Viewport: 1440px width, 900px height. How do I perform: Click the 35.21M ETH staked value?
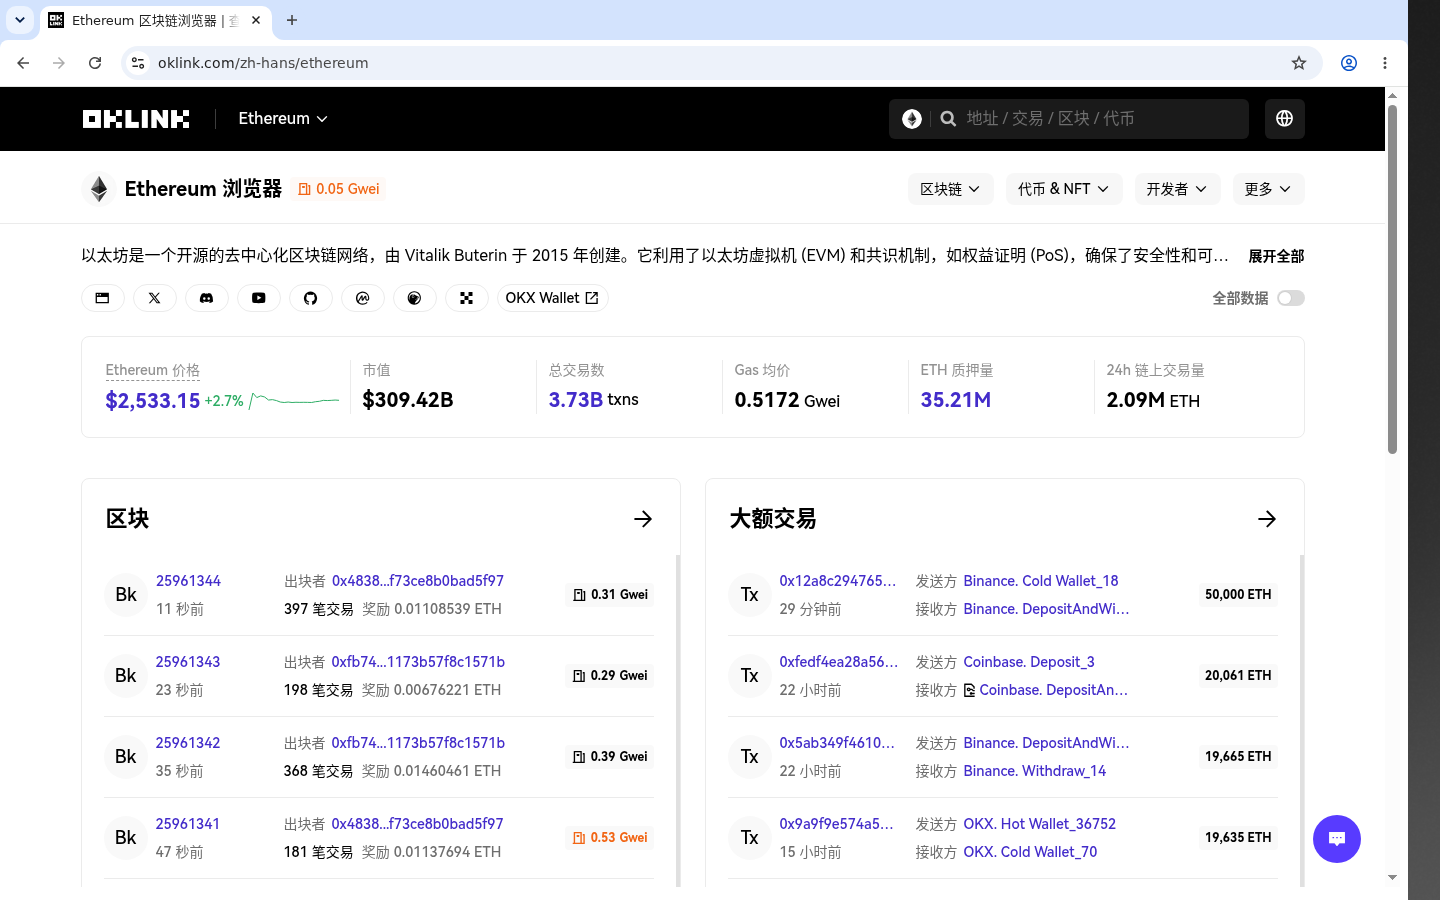(x=956, y=400)
